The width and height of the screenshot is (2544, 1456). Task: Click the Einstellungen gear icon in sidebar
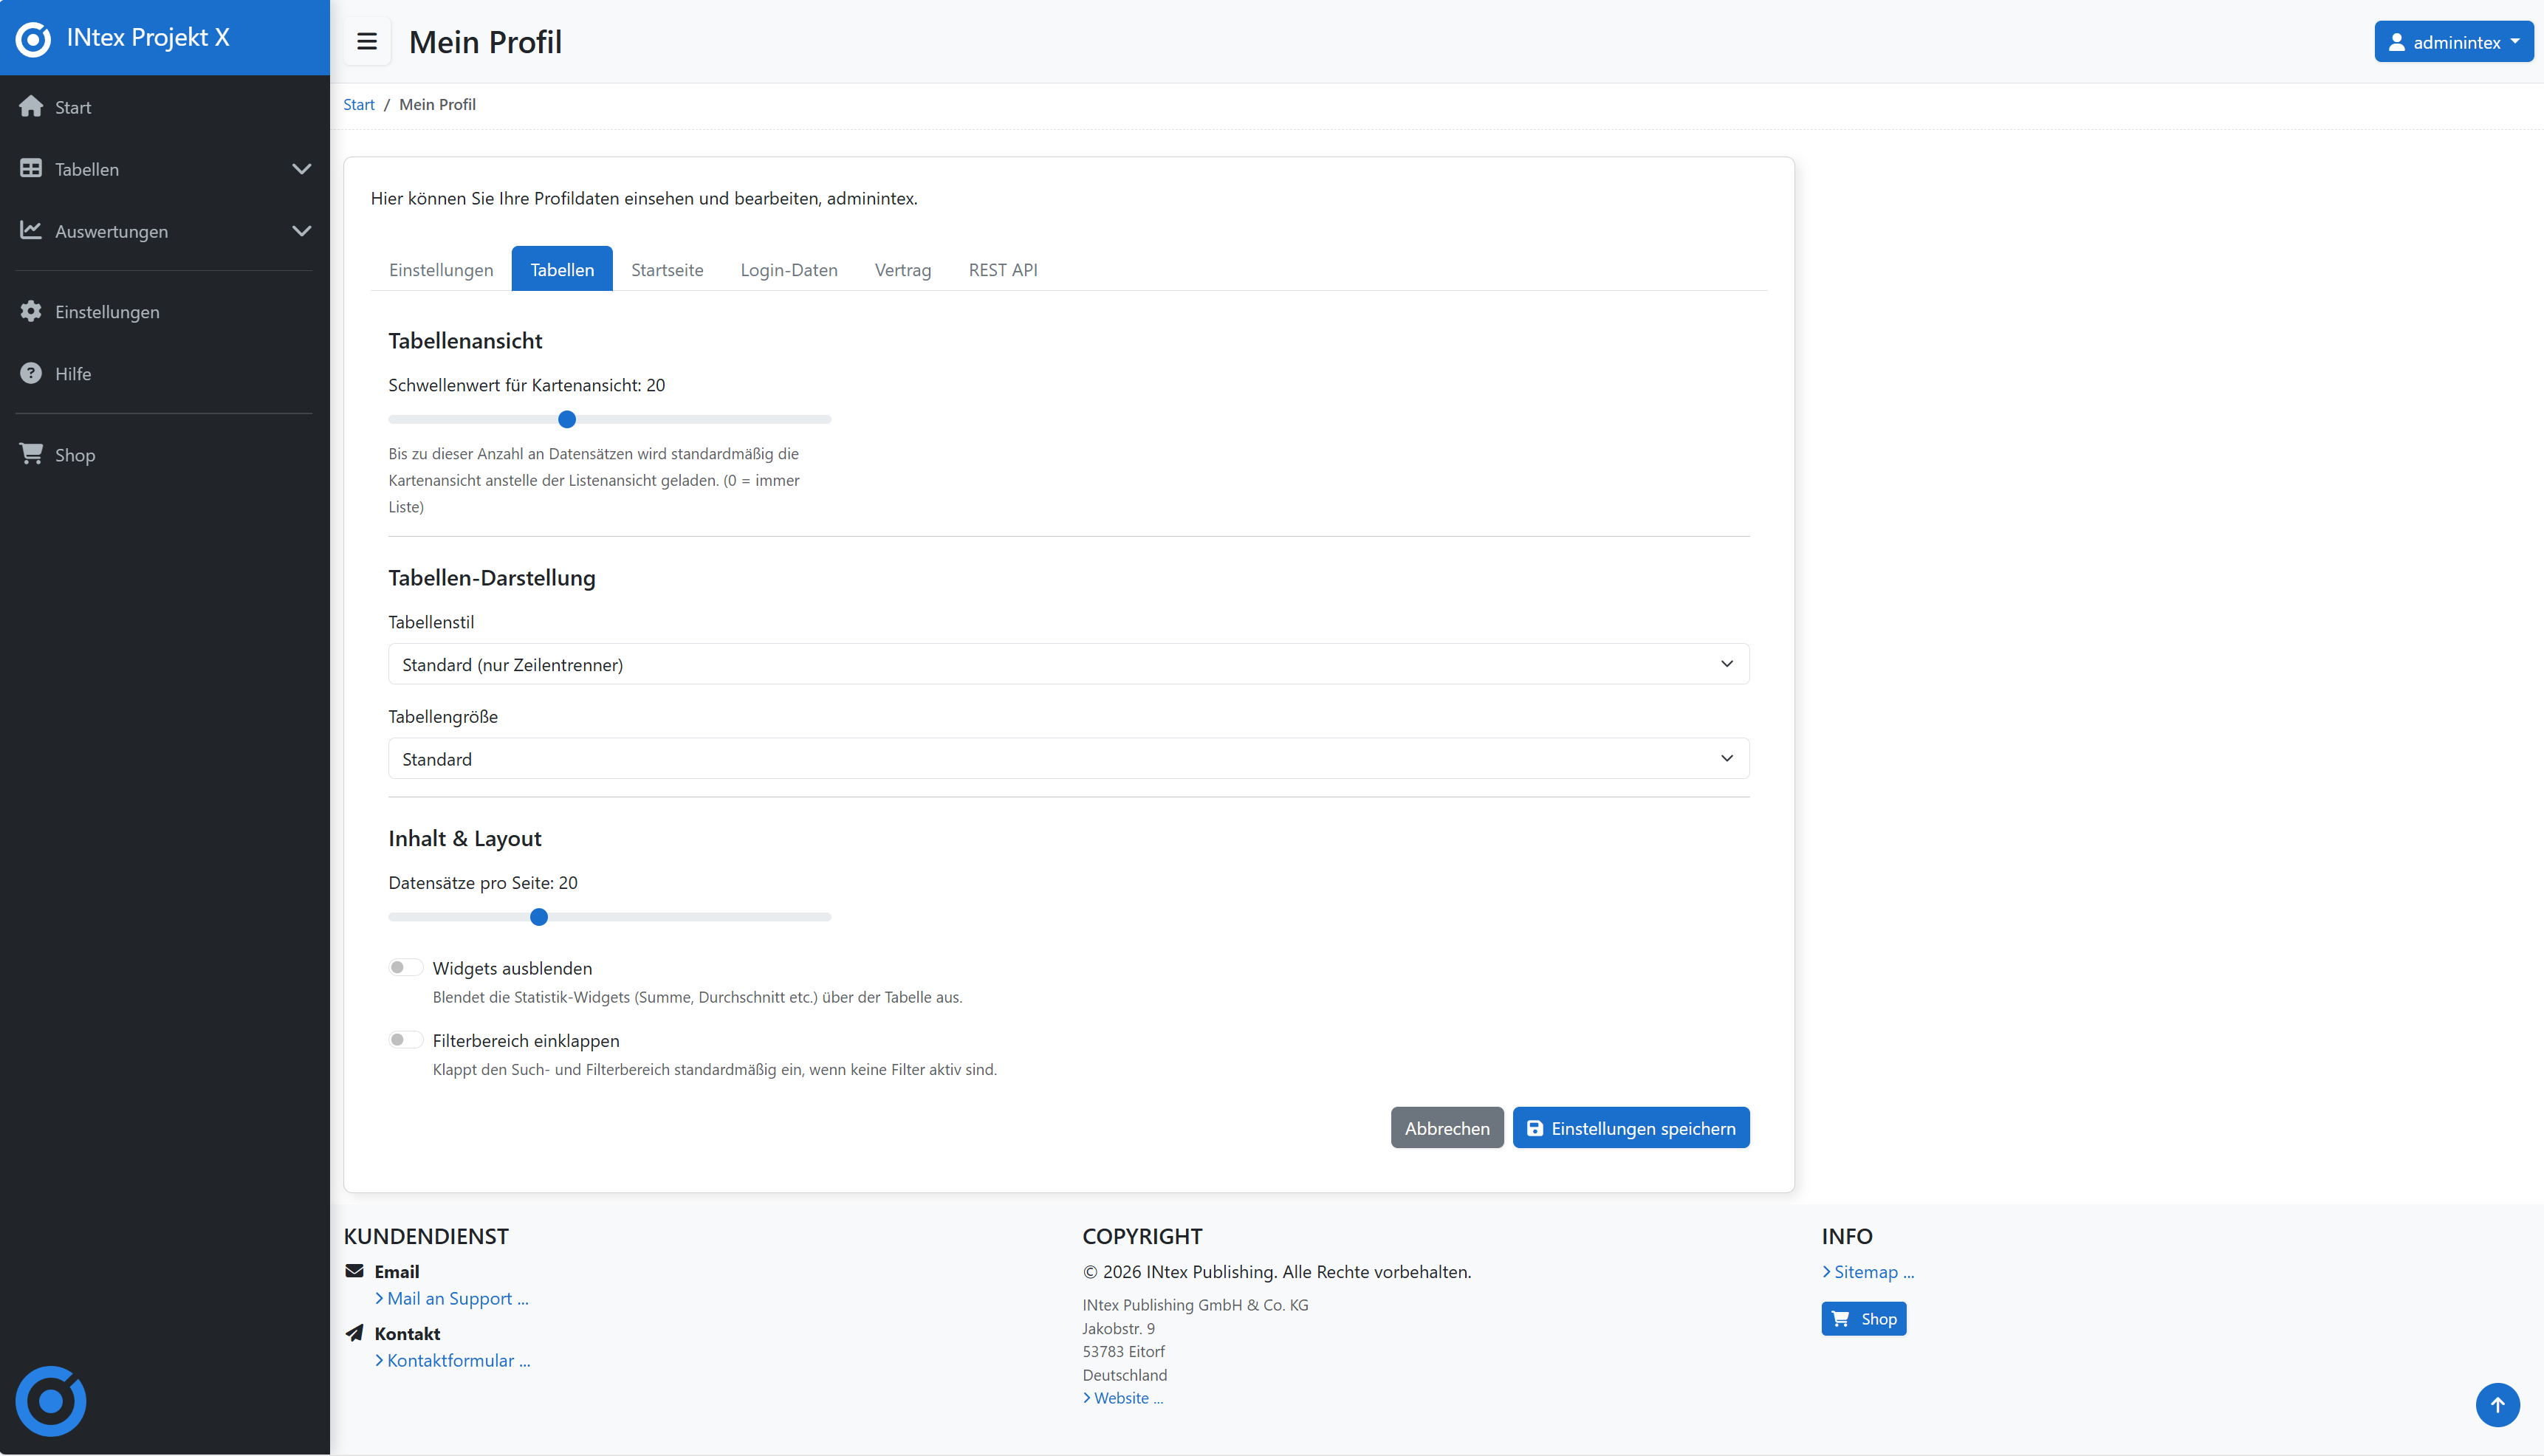click(31, 312)
